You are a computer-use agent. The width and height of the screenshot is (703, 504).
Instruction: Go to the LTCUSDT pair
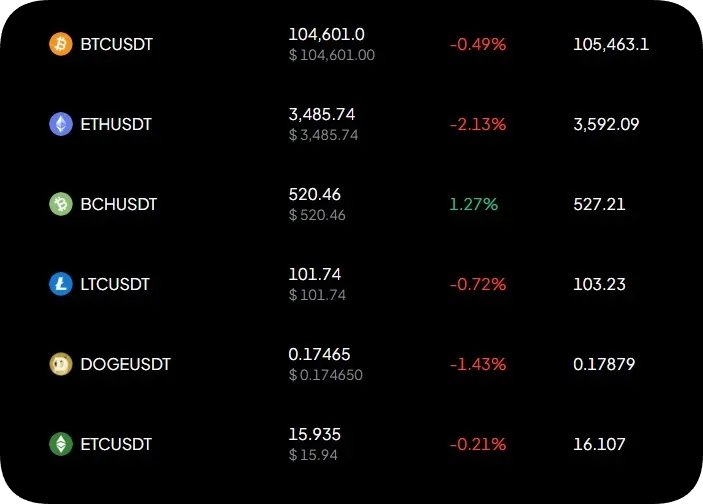[115, 284]
